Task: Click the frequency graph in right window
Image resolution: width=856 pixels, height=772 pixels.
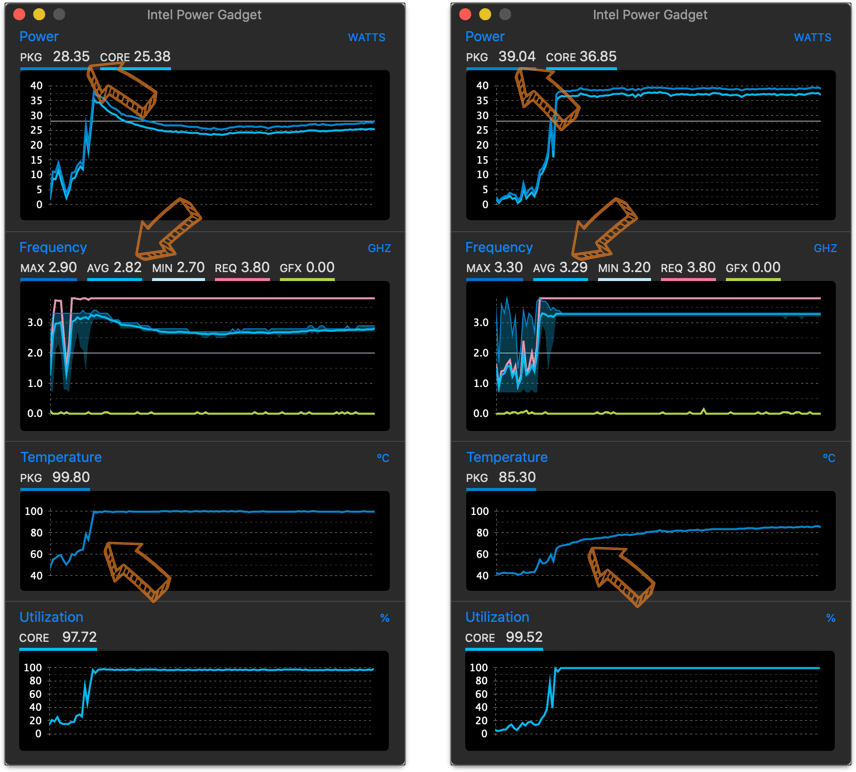Action: click(651, 356)
